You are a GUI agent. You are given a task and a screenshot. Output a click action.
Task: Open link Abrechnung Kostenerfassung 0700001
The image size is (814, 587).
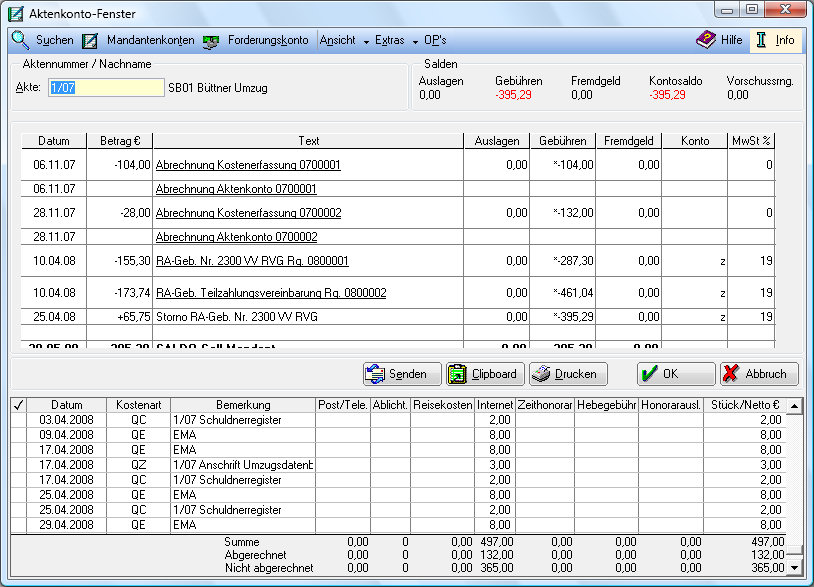(x=248, y=165)
